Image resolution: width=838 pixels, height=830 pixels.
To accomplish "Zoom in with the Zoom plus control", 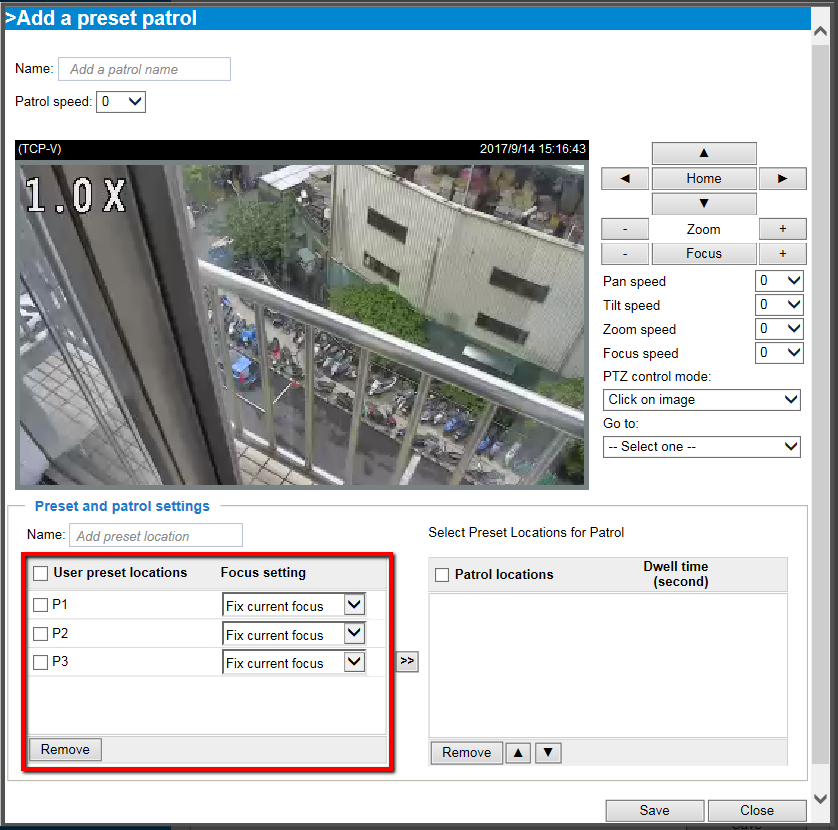I will pos(782,228).
